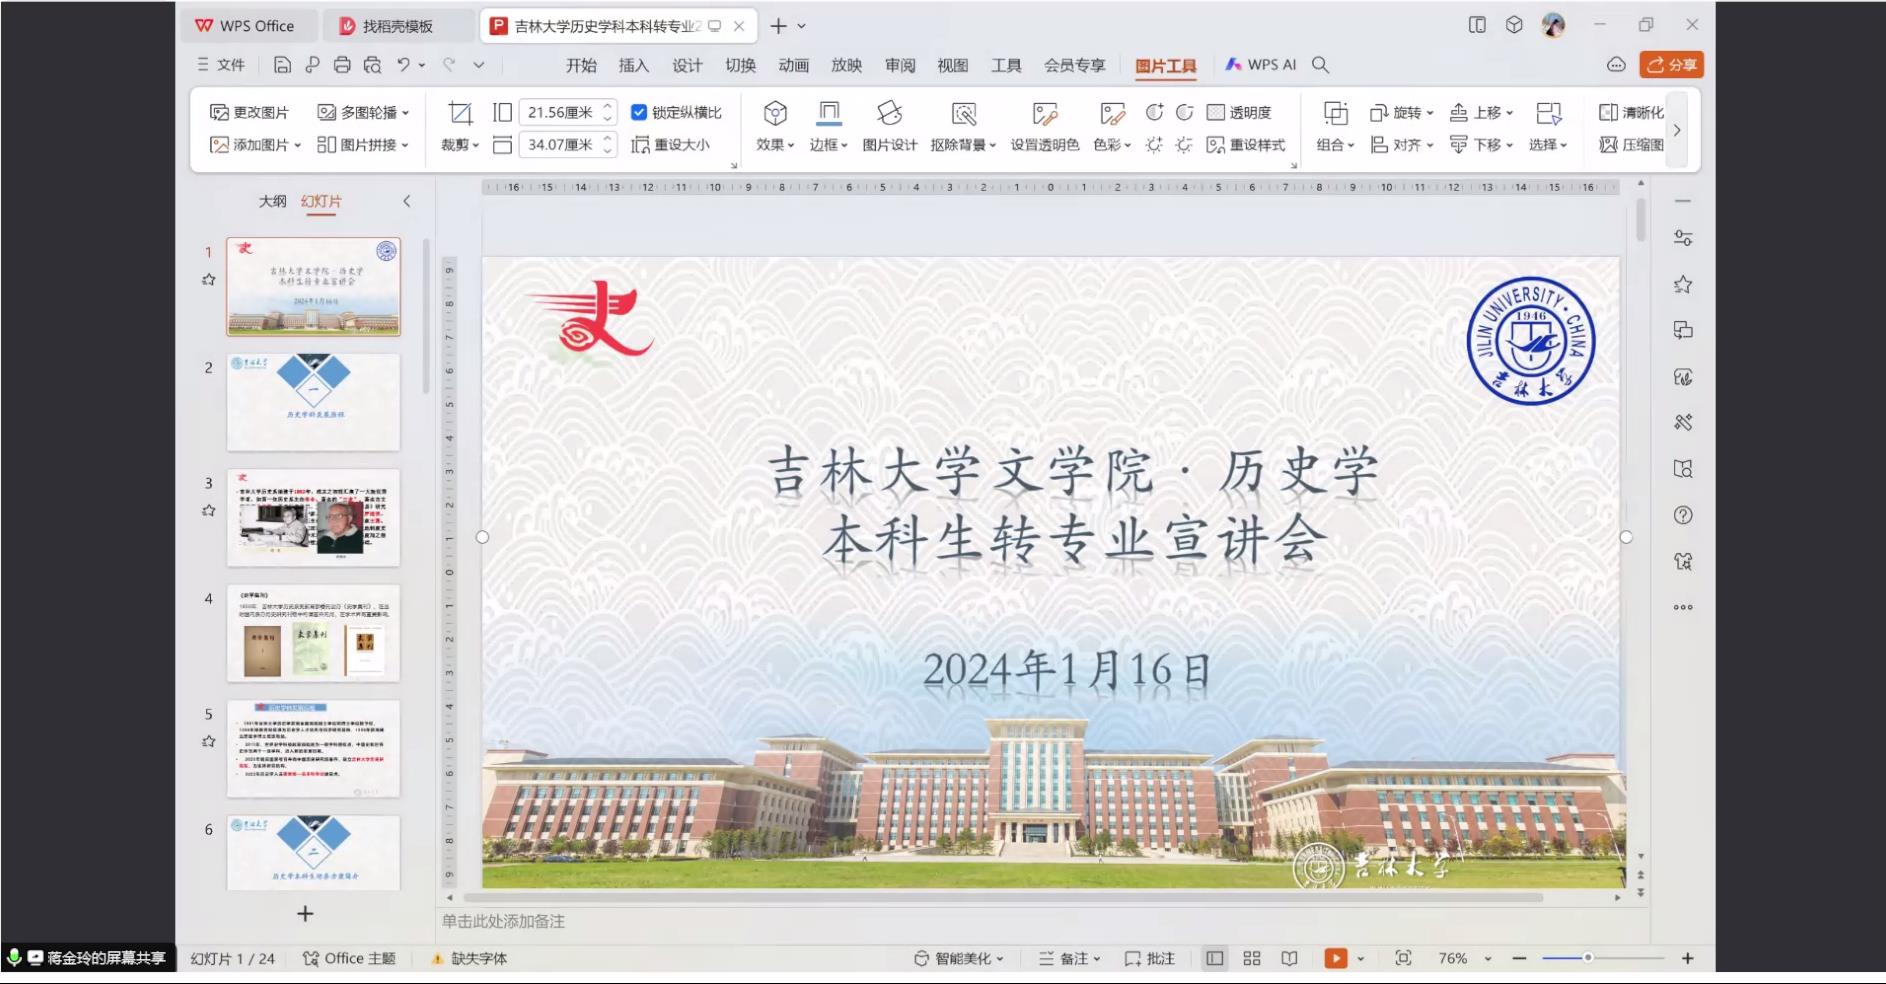
Task: Start slideshow with the orange play icon
Action: click(1335, 958)
